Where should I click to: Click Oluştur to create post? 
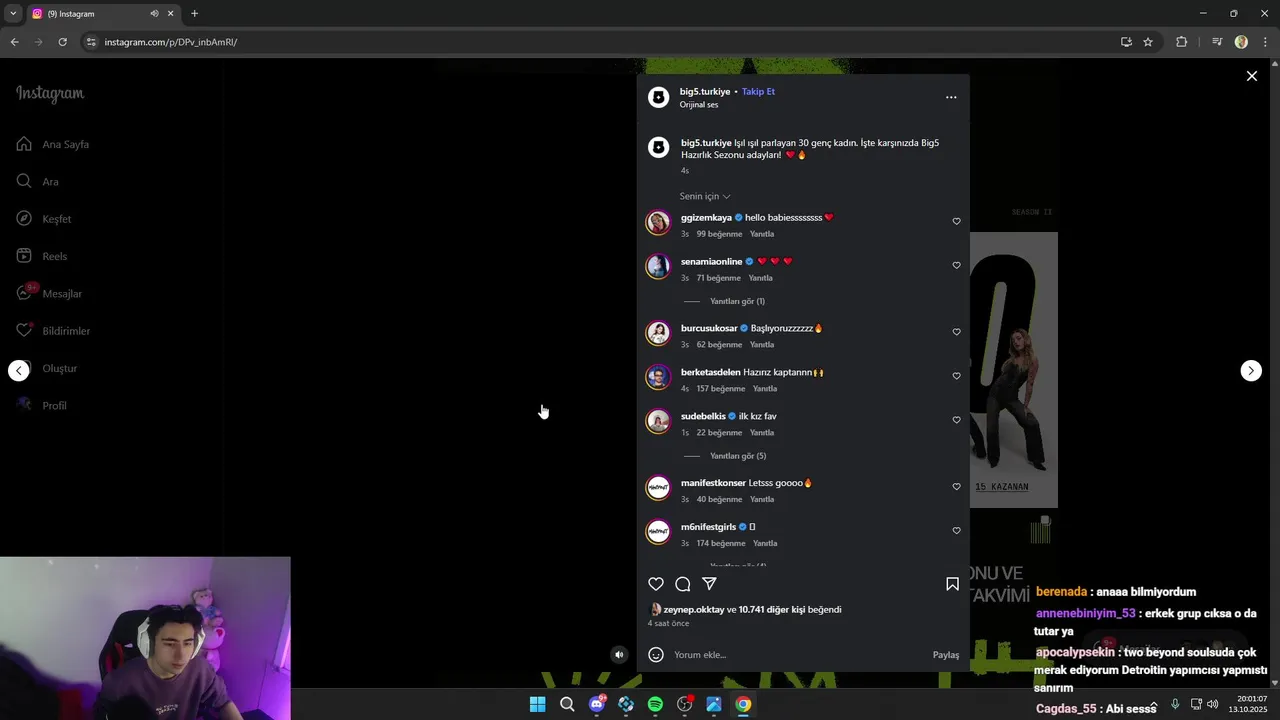tap(46, 368)
